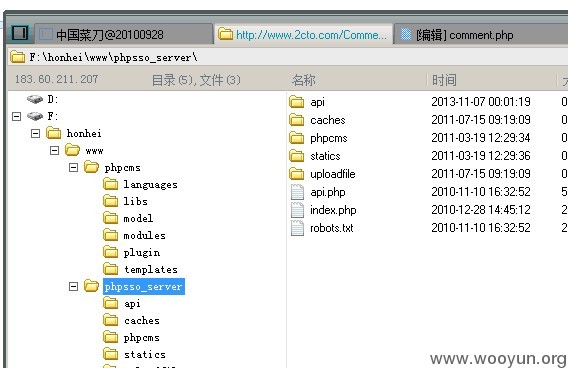This screenshot has height=368, width=568.
Task: Select caches folder in the tree
Action: pyautogui.click(x=142, y=321)
